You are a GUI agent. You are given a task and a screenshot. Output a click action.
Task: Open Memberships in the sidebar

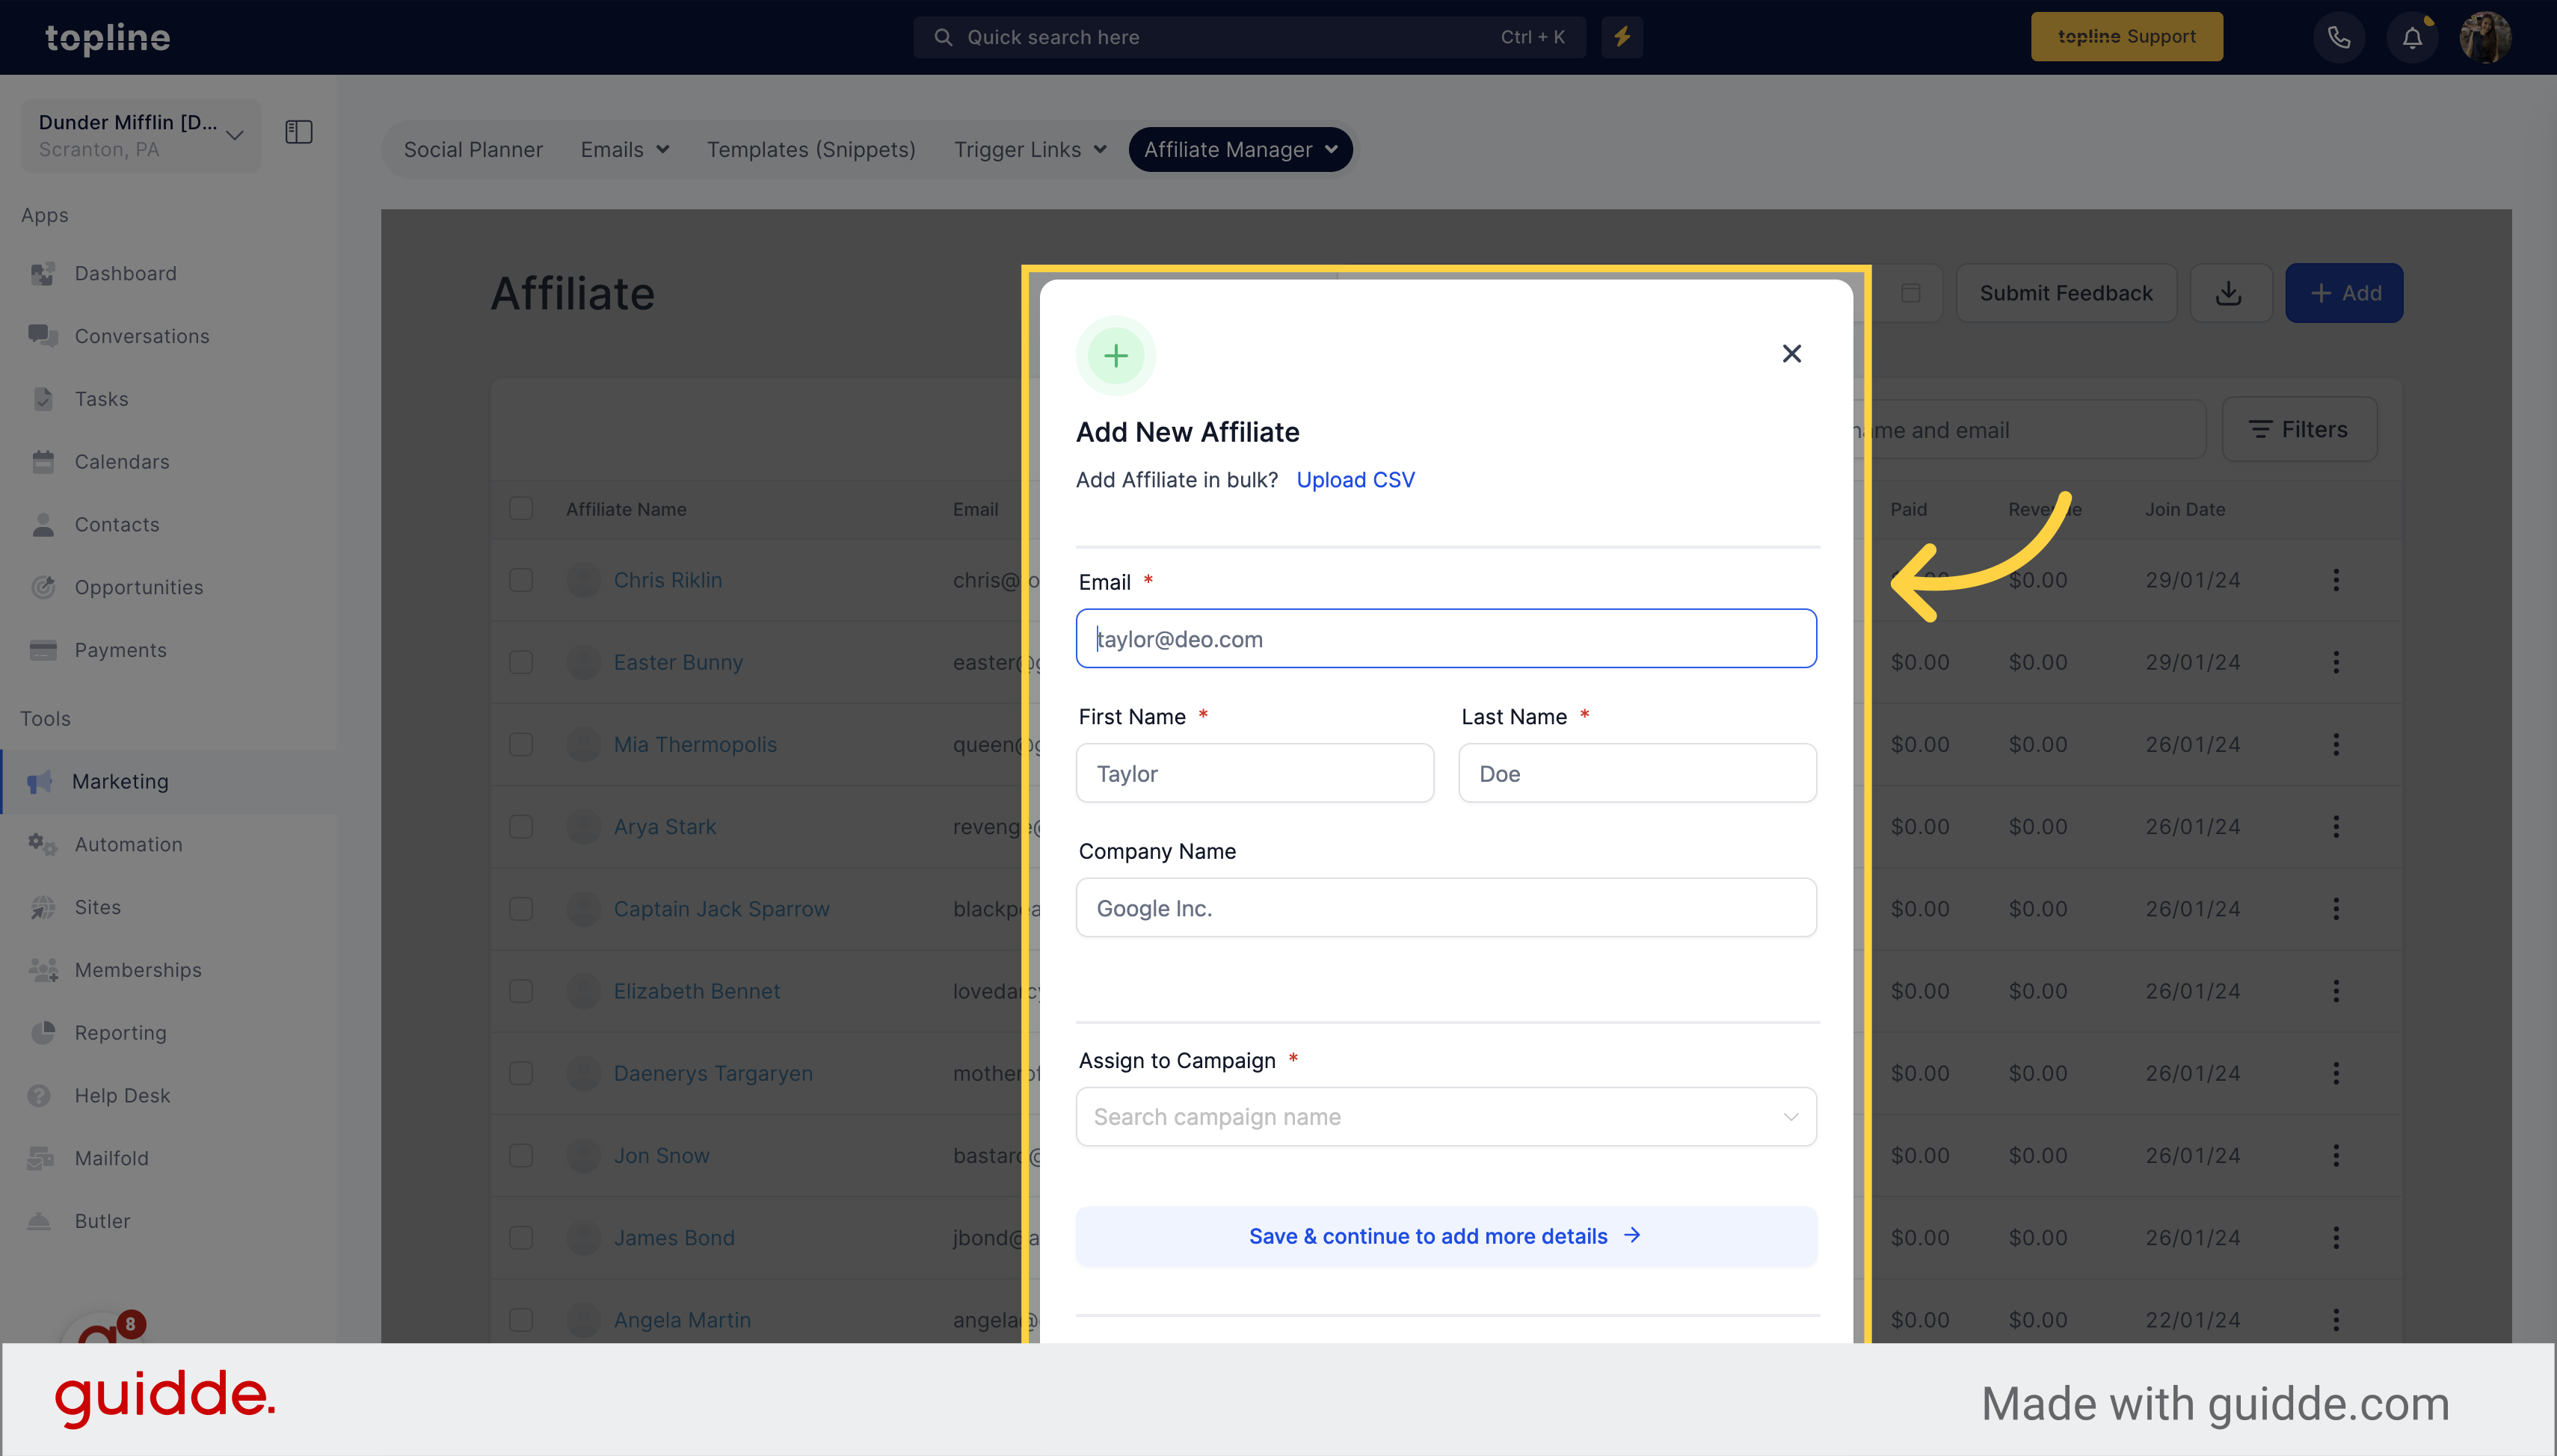[138, 970]
